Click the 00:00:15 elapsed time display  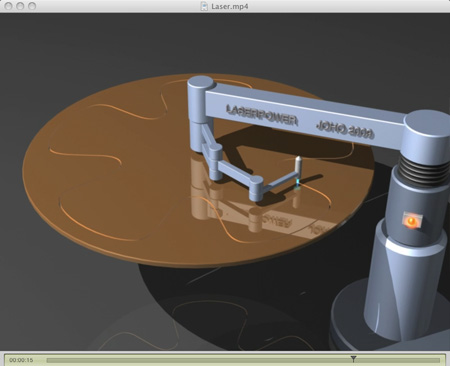click(21, 360)
